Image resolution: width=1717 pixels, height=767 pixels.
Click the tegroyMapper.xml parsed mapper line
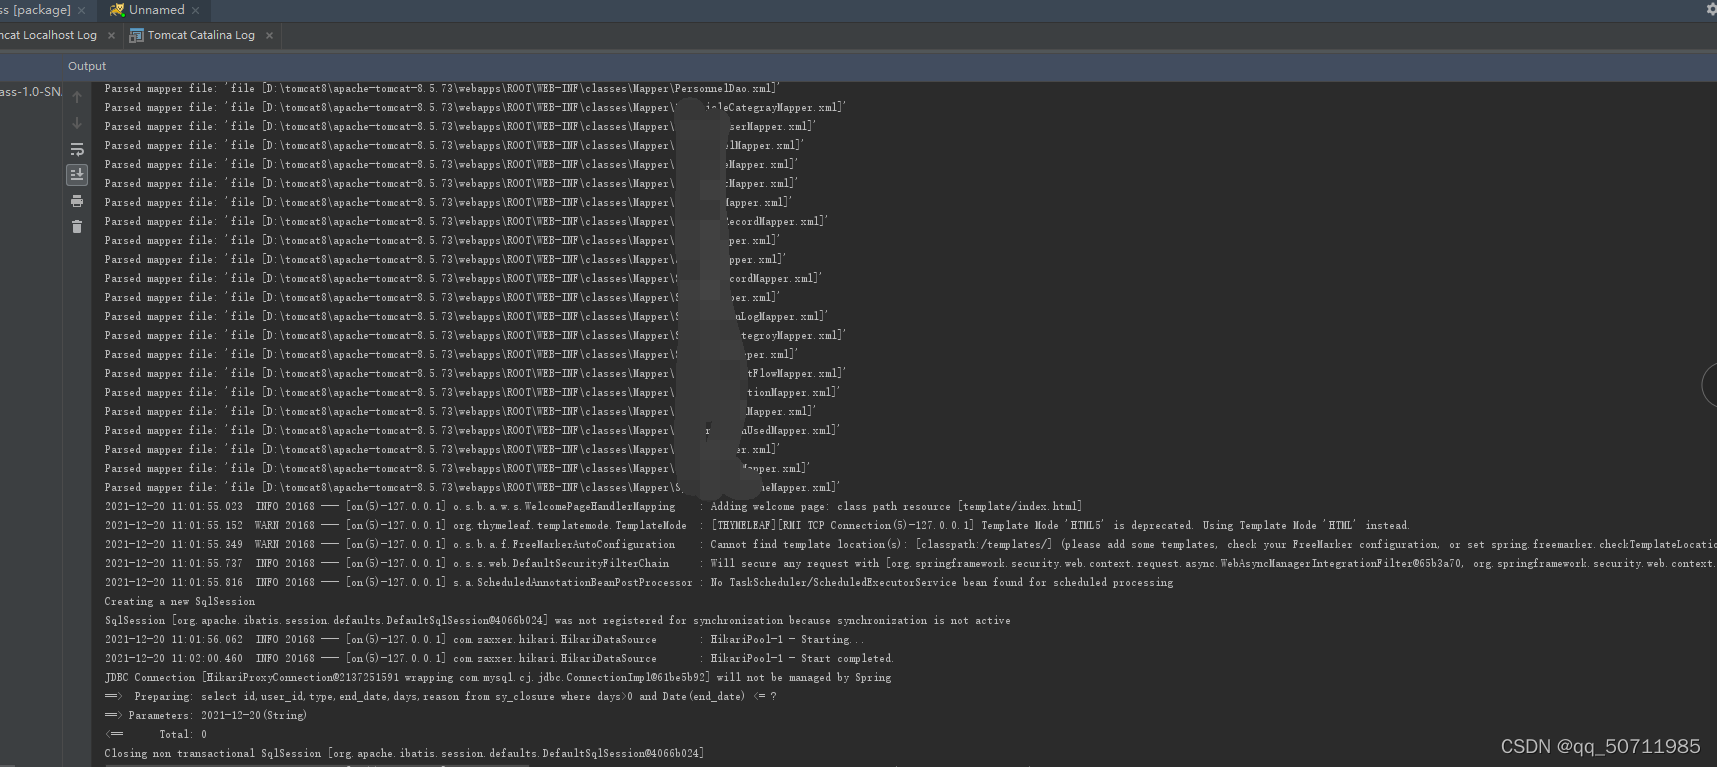point(475,335)
